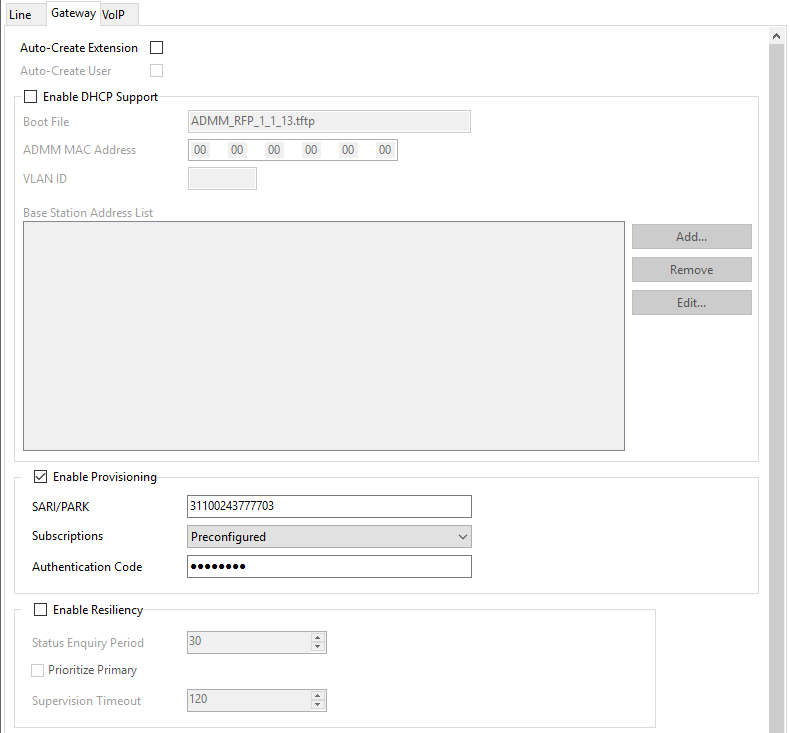This screenshot has width=790, height=733.
Task: Tick the Auto-Create Extension checkbox
Action: (157, 47)
